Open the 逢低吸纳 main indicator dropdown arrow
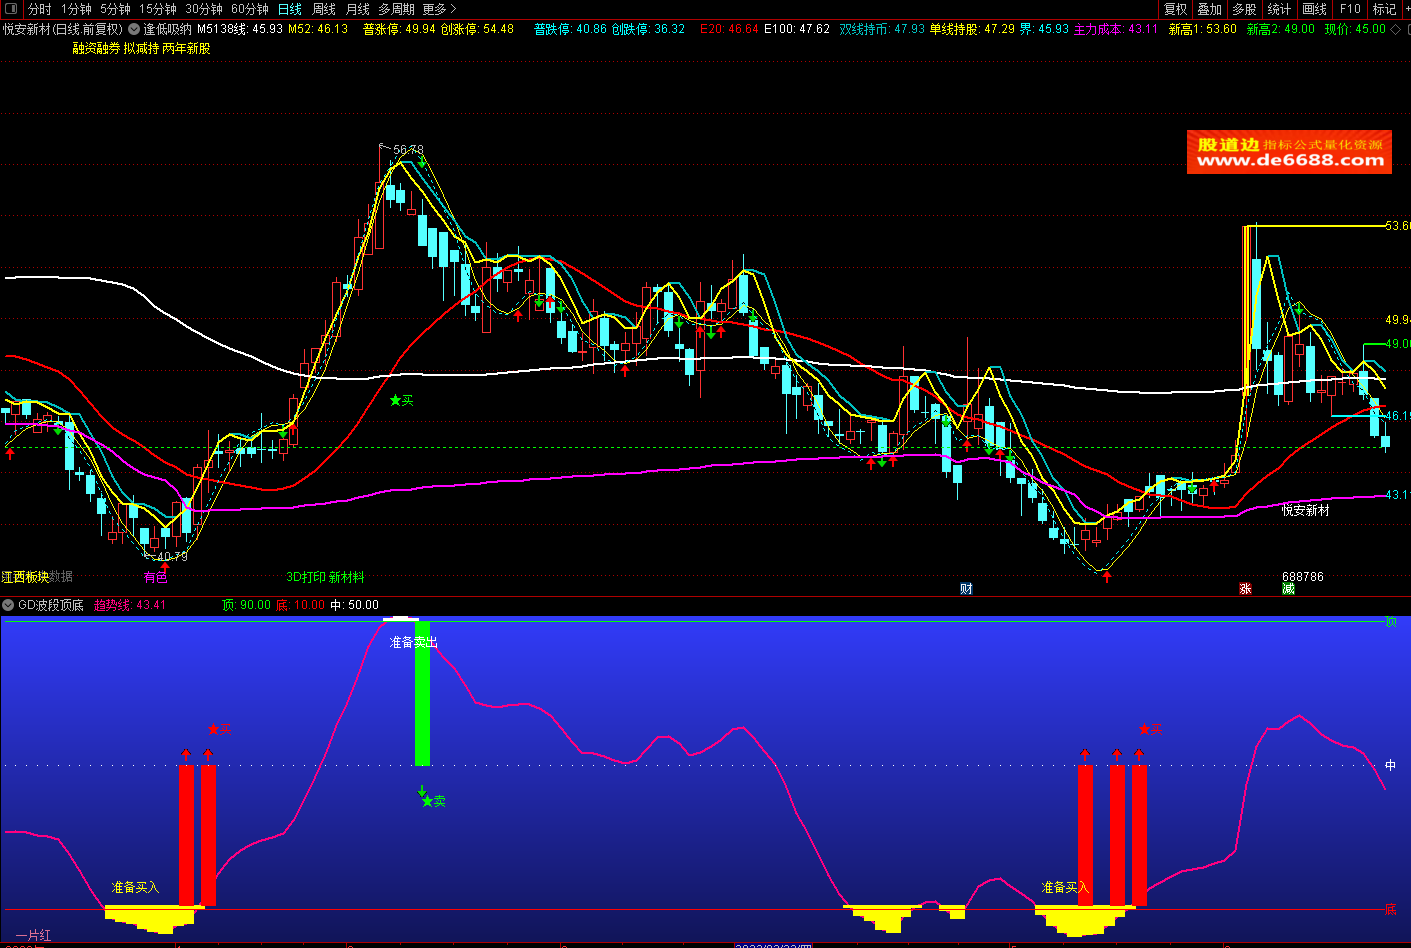This screenshot has width=1411, height=948. click(134, 29)
